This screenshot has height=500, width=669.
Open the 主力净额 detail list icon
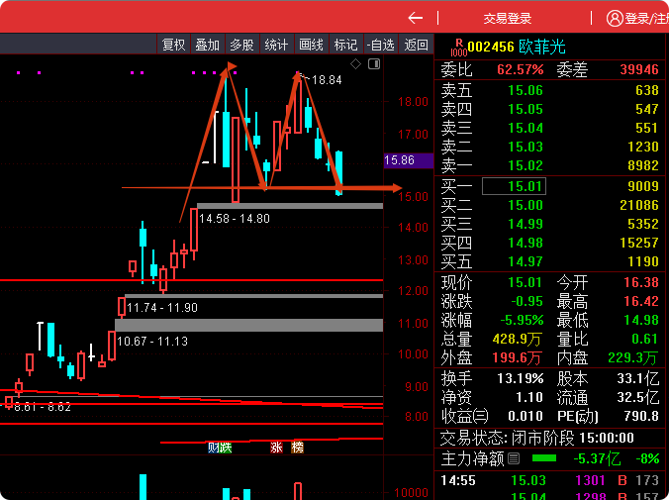click(x=514, y=459)
